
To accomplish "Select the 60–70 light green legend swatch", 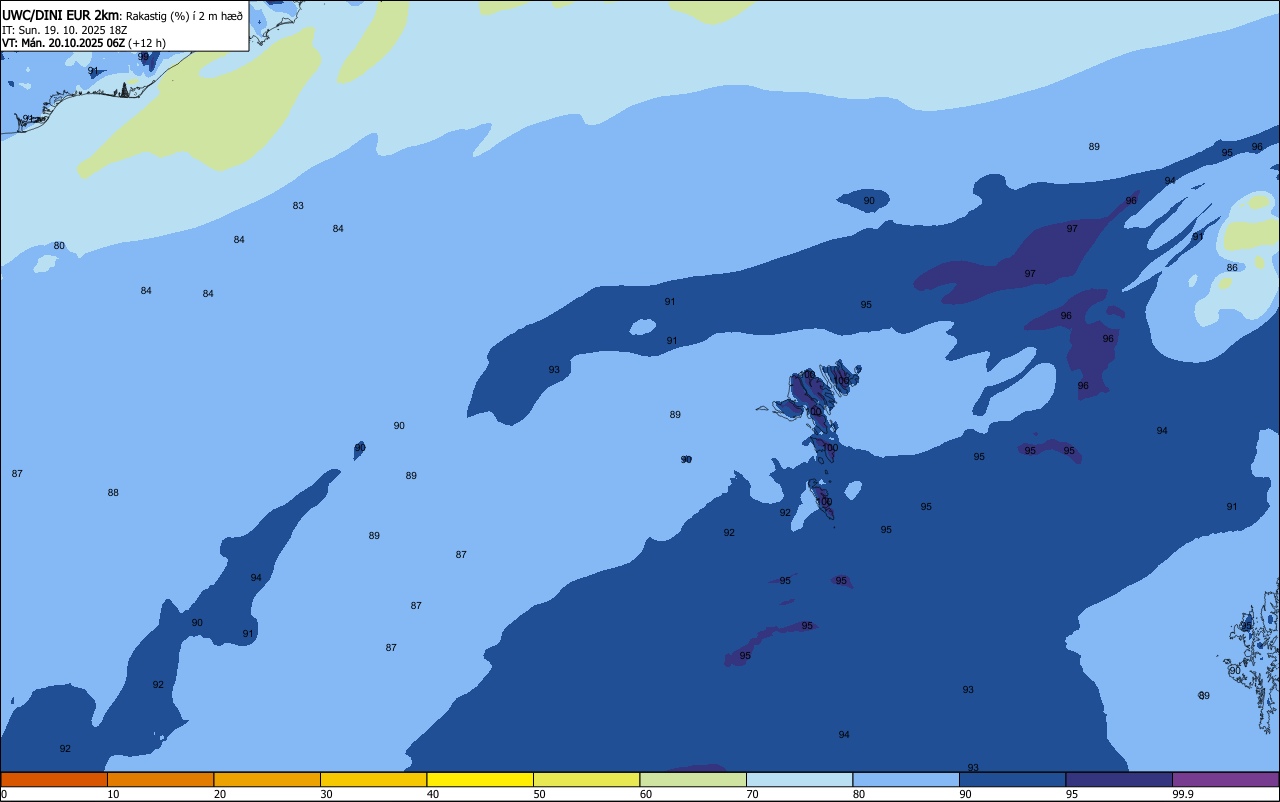I will coord(693,779).
